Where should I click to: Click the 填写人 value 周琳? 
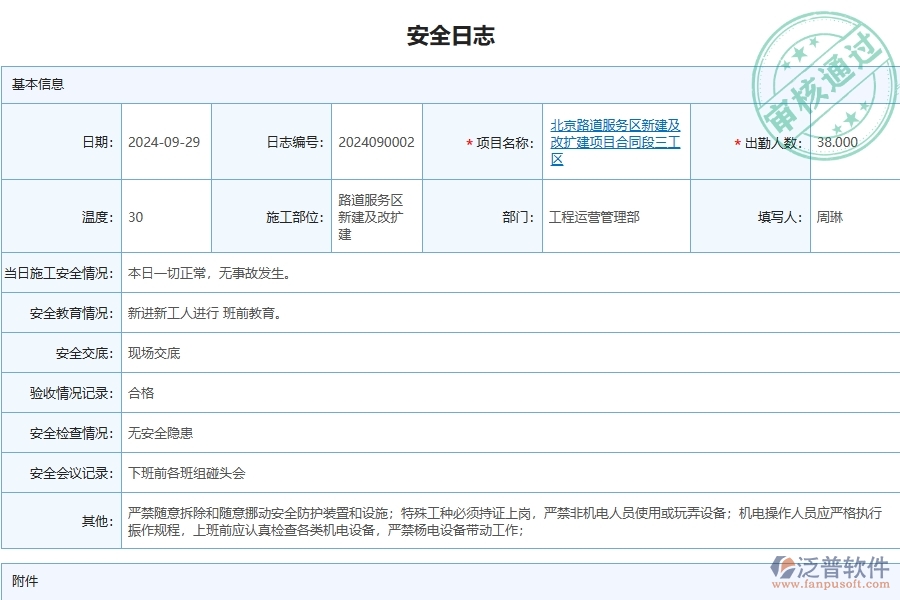pyautogui.click(x=830, y=216)
